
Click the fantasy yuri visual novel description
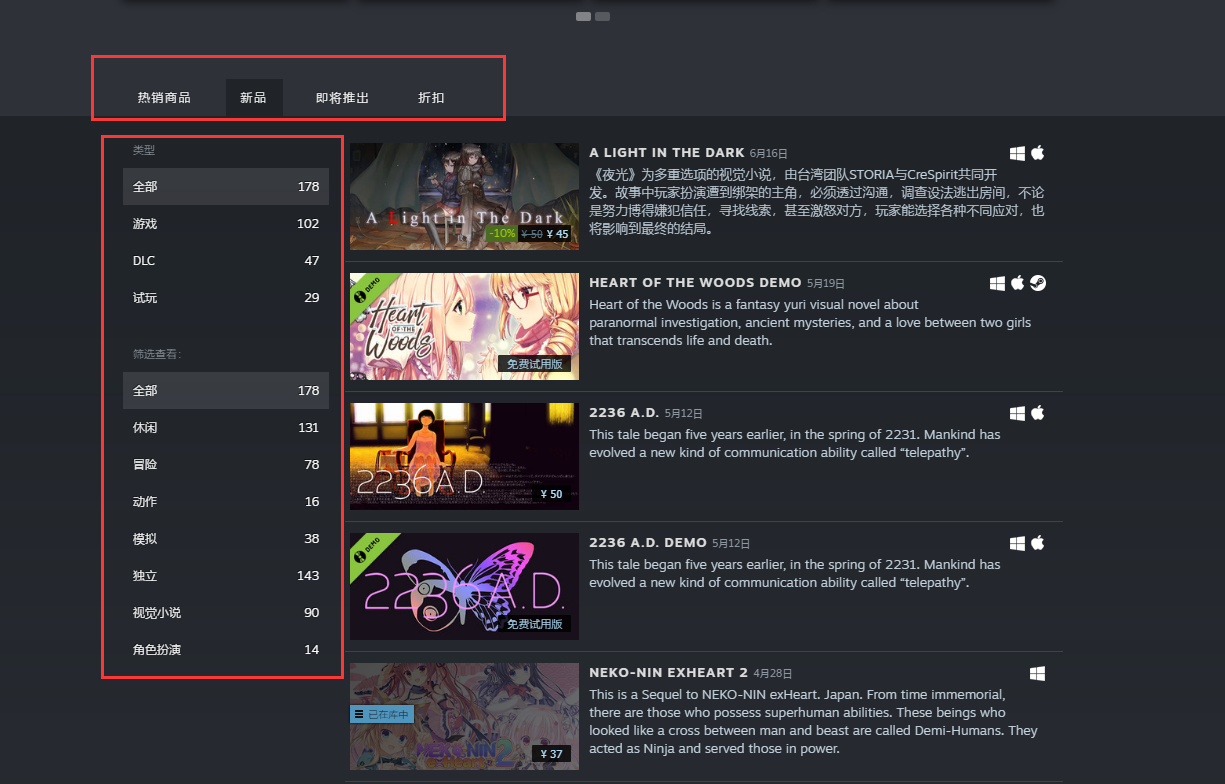(x=810, y=322)
